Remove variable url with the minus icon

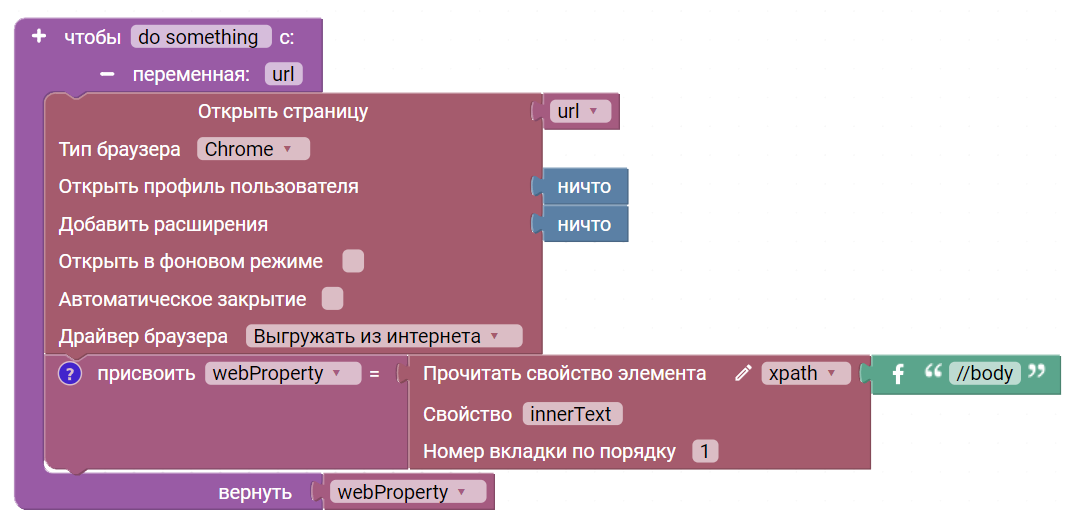107,74
